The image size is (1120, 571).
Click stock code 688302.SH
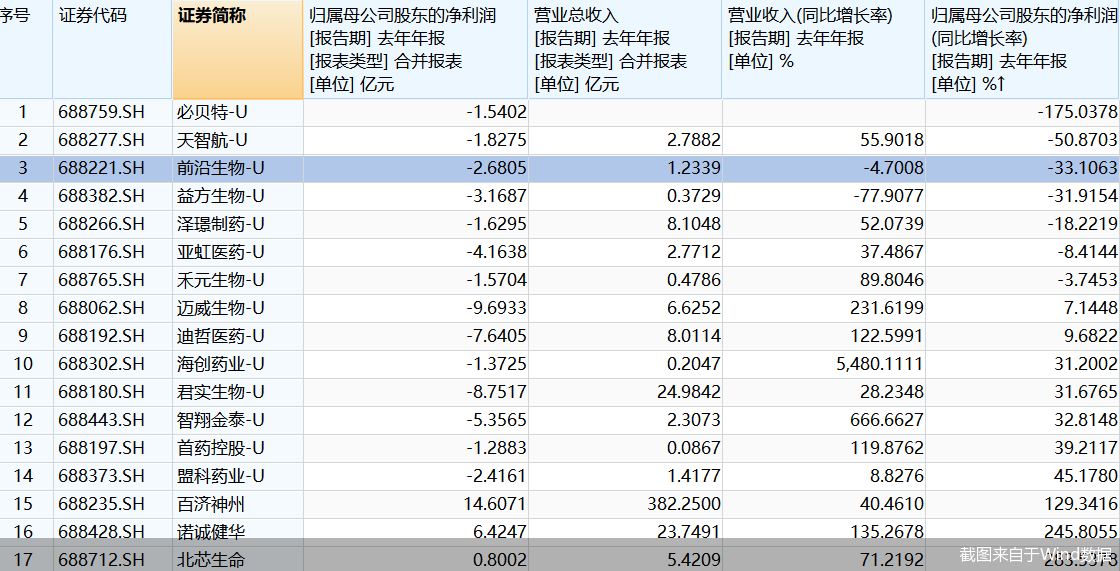tap(101, 364)
